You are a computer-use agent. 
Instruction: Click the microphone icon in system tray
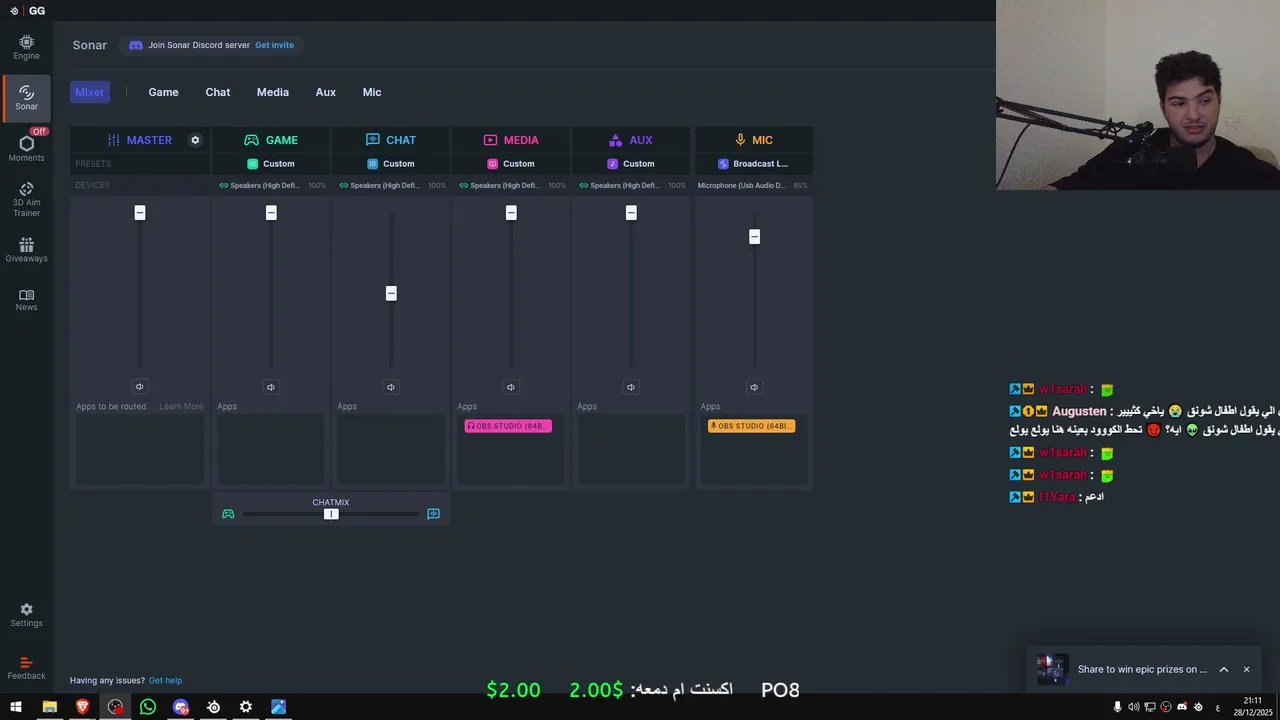(1117, 707)
